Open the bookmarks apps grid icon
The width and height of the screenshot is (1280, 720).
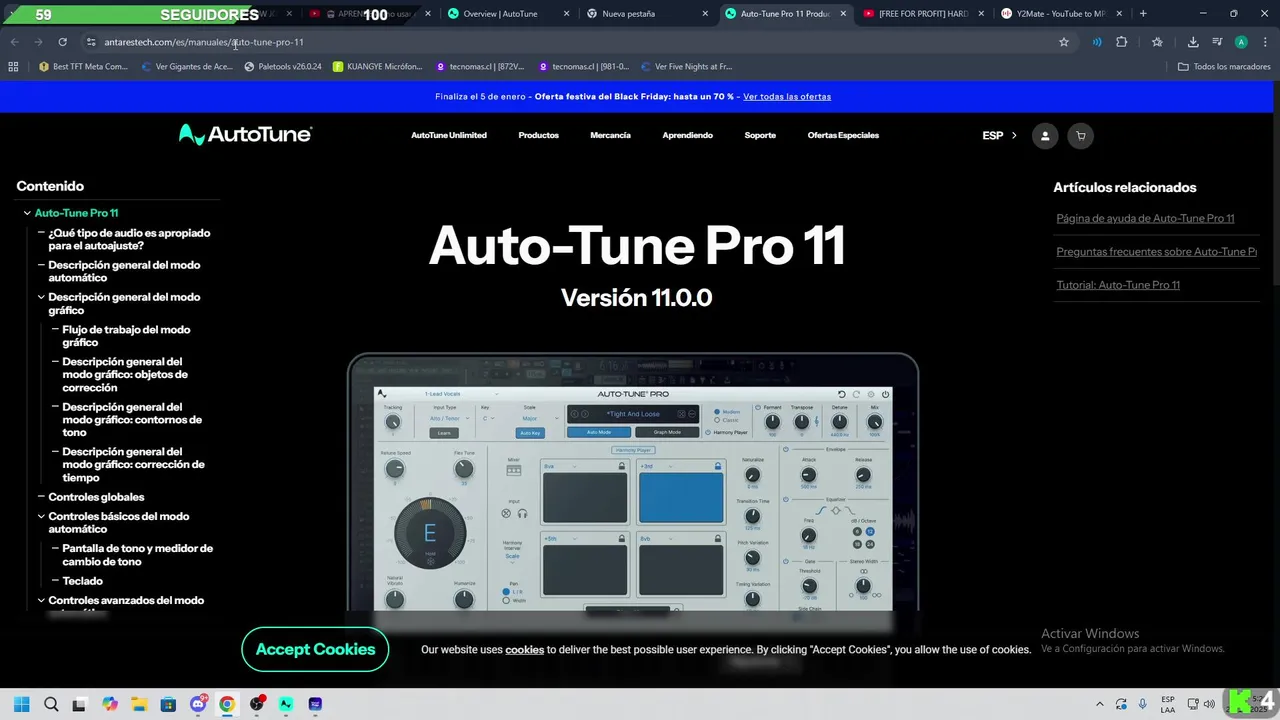(x=13, y=67)
